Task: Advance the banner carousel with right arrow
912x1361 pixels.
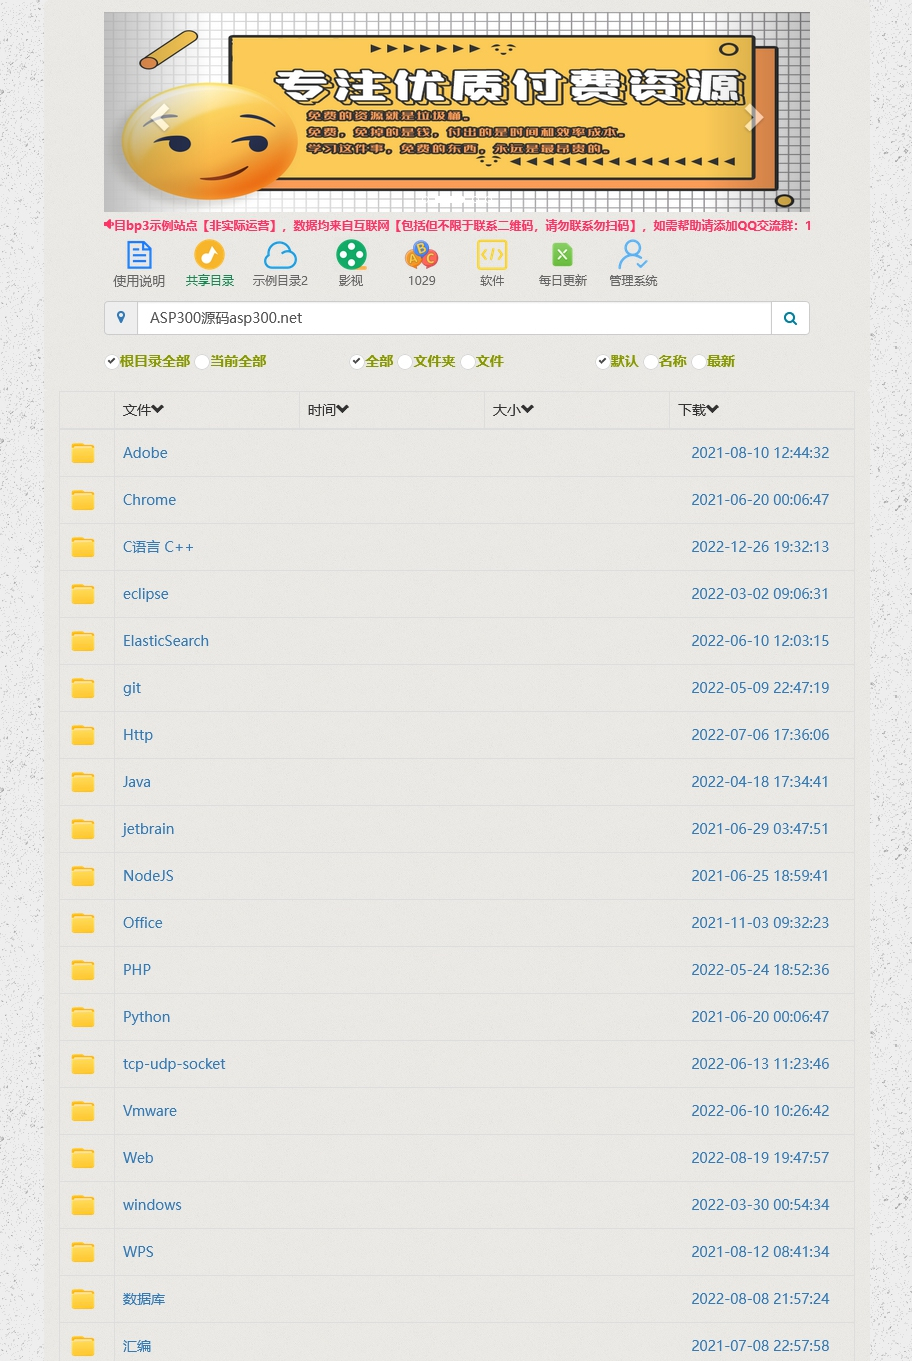Action: [x=755, y=117]
